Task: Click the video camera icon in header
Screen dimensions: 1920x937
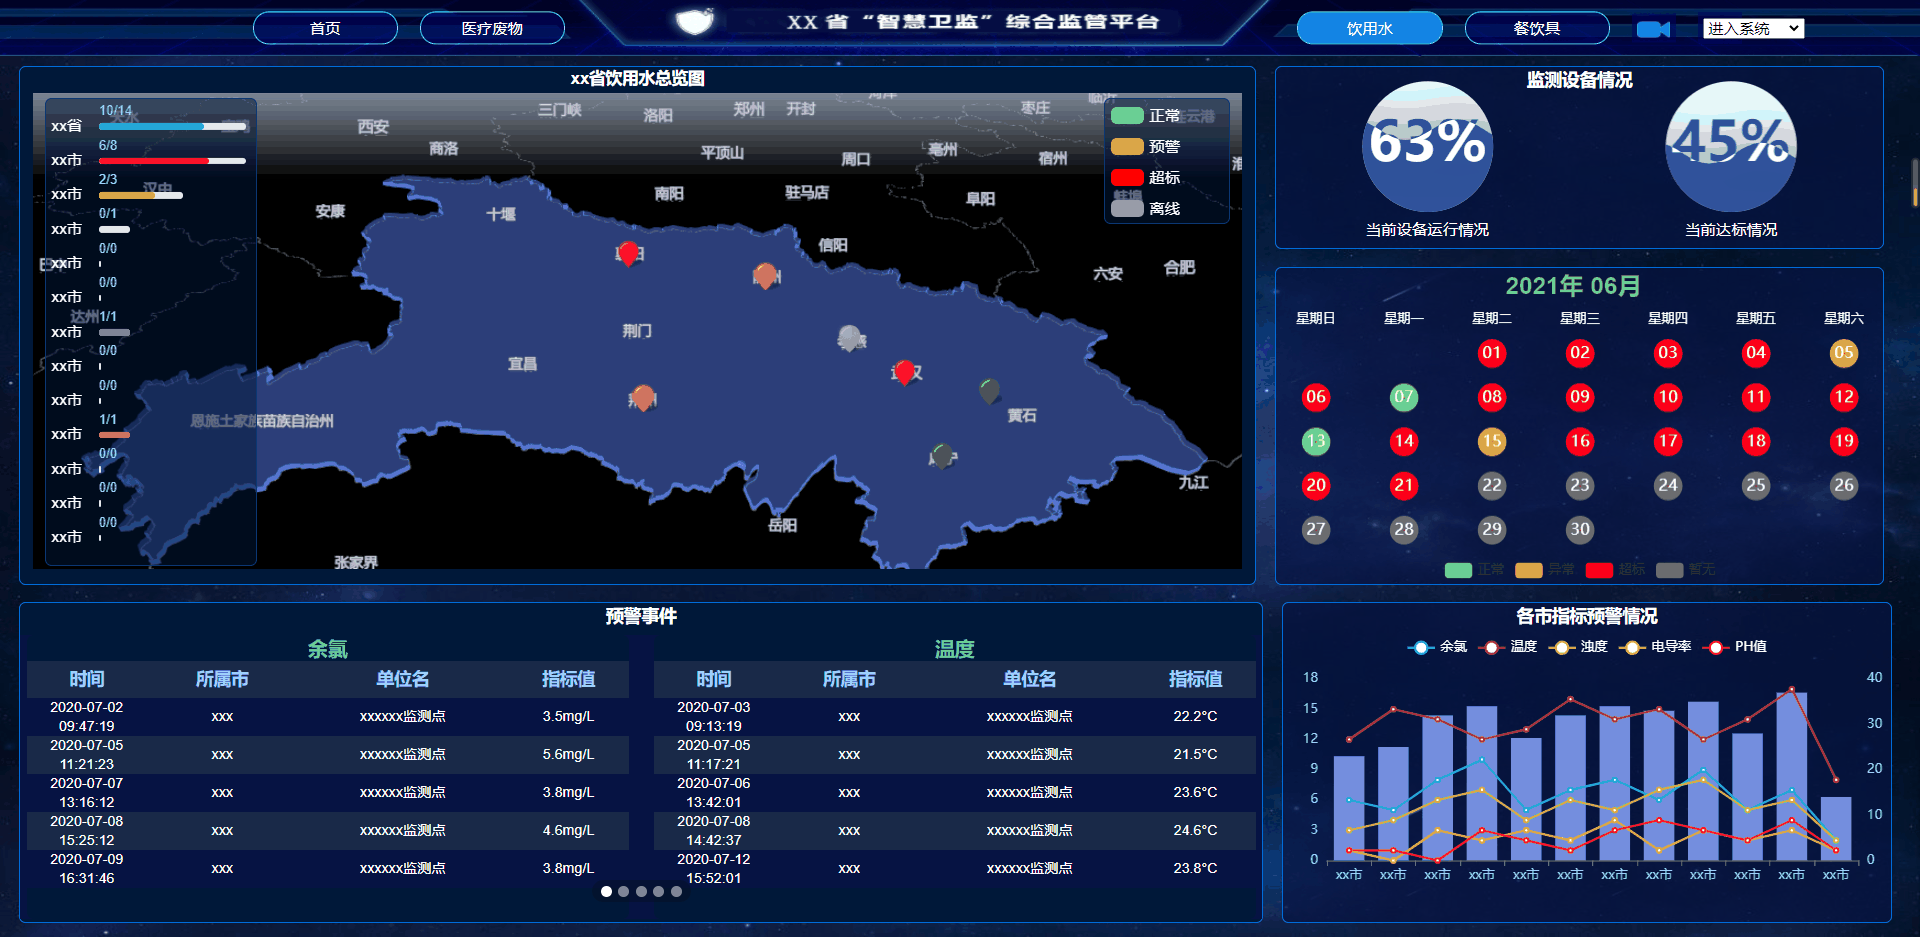Action: pos(1653,29)
